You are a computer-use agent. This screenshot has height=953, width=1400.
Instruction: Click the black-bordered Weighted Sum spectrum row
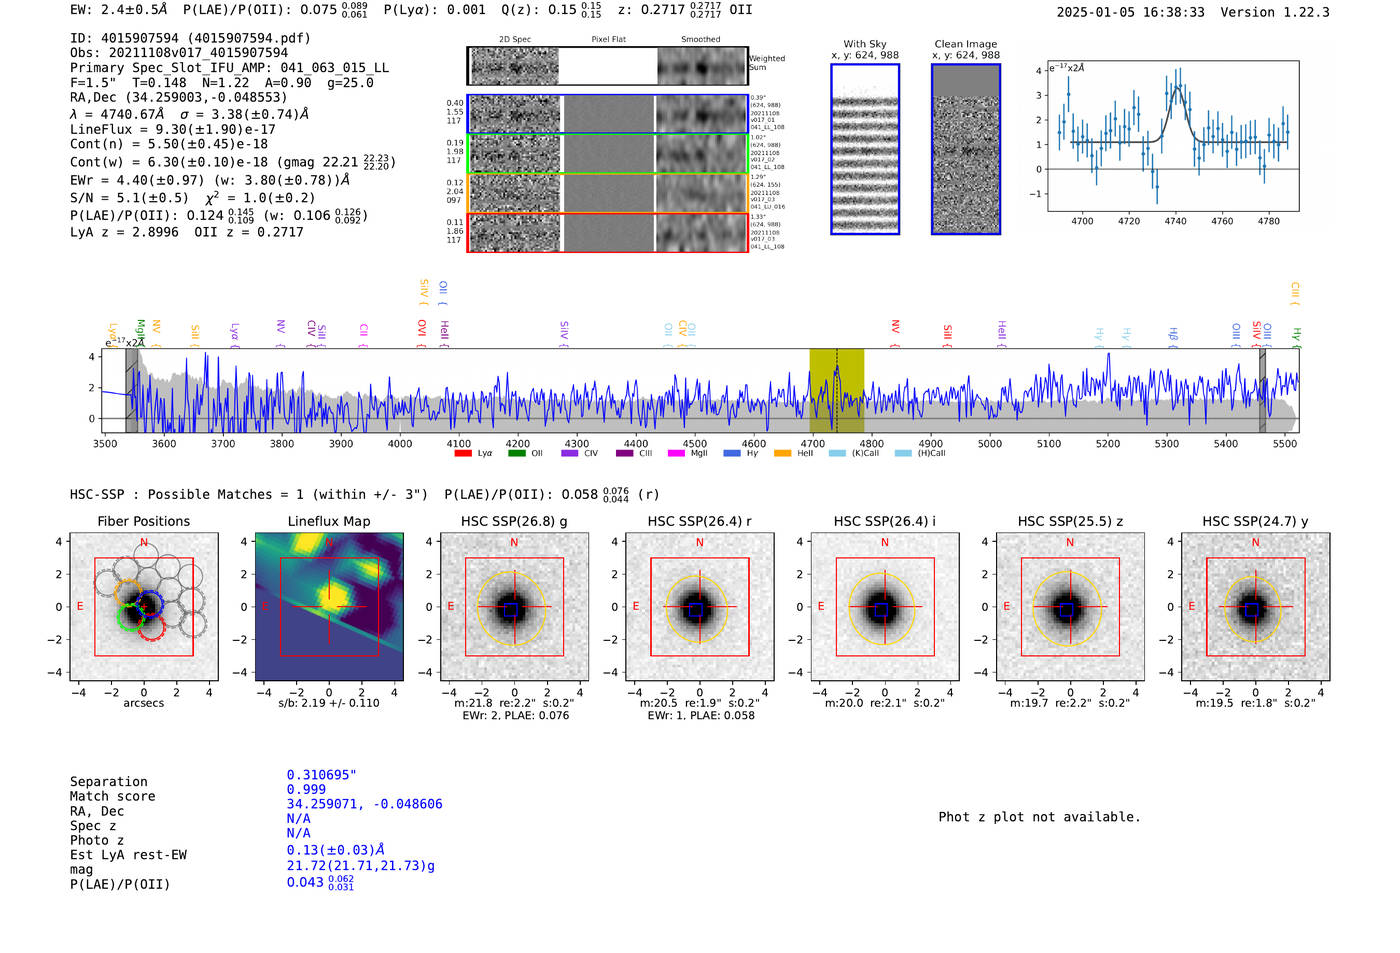(608, 66)
